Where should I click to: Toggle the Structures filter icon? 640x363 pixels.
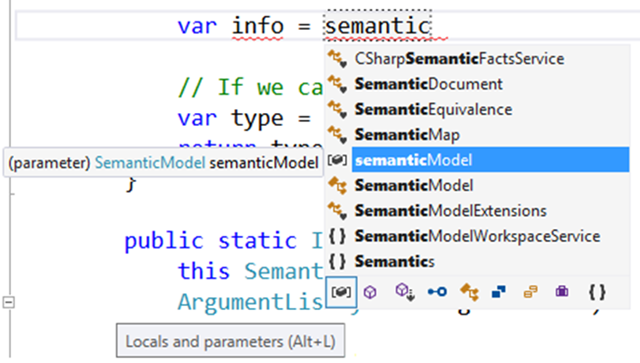[x=499, y=292]
